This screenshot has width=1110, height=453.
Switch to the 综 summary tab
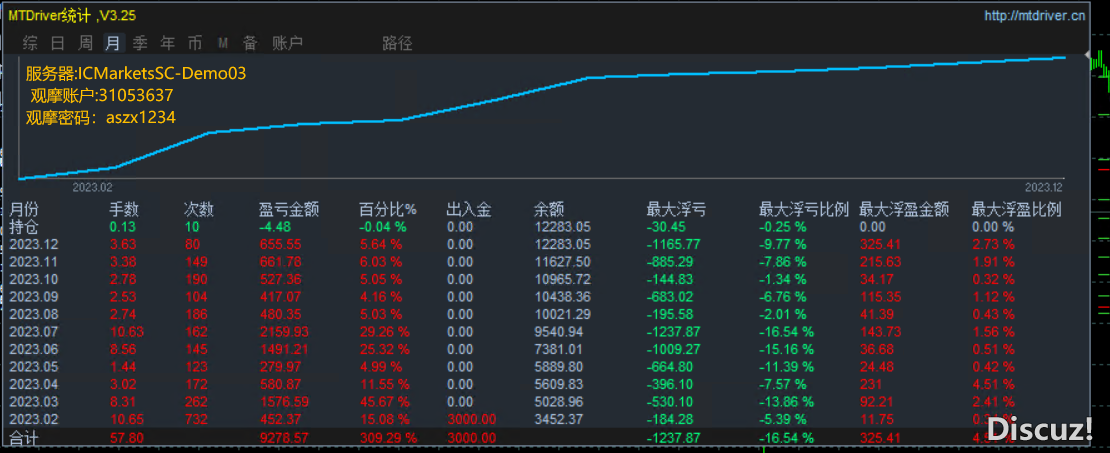tap(31, 43)
